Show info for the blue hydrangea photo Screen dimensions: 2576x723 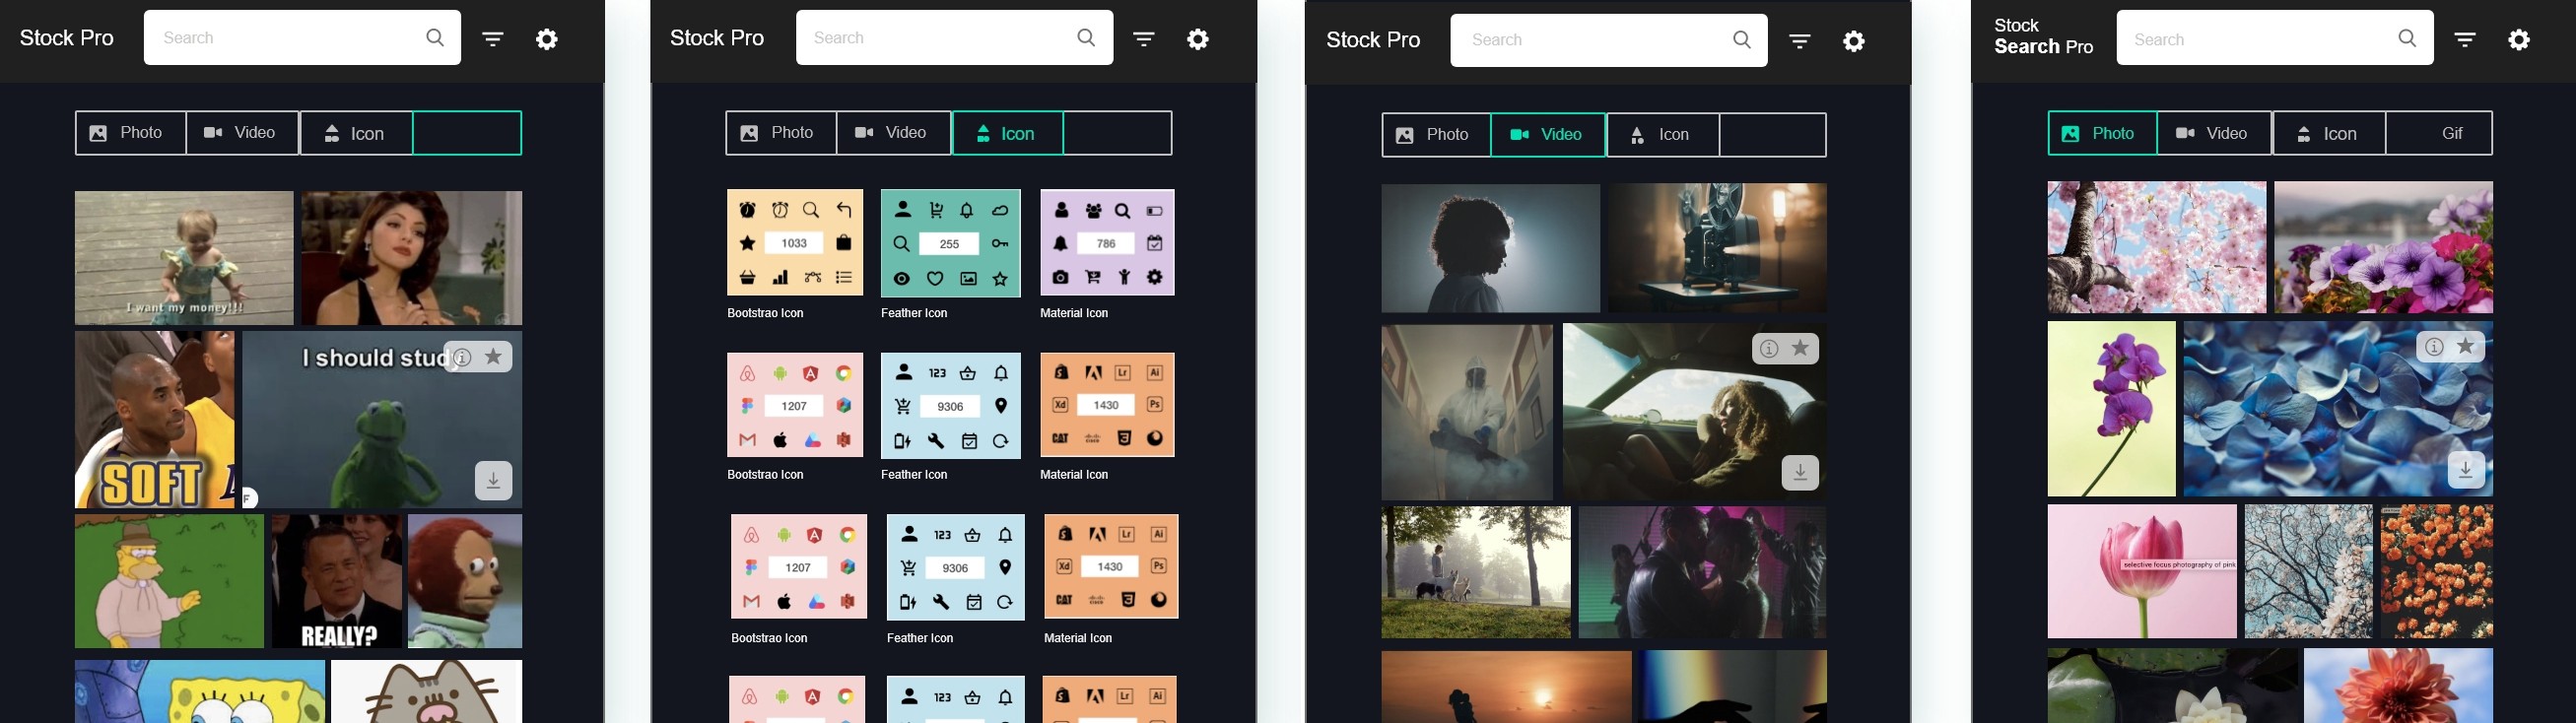click(2434, 346)
